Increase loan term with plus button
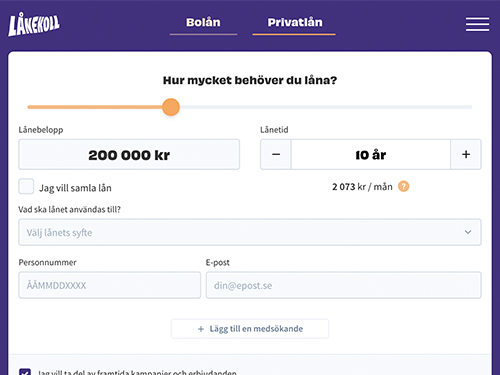The width and height of the screenshot is (500, 375). pos(466,155)
